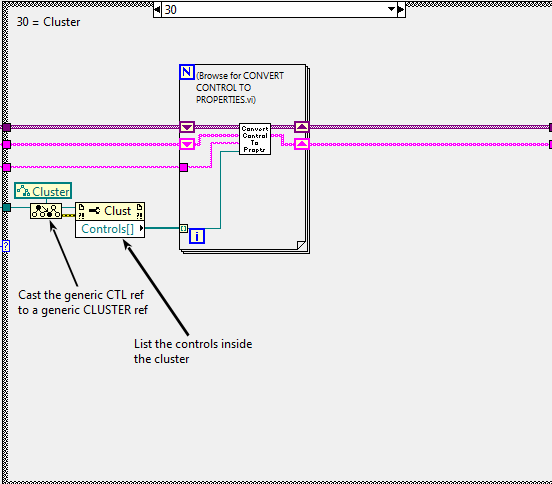
Task: Select the Convert Control To Proptr subVI
Action: (255, 139)
